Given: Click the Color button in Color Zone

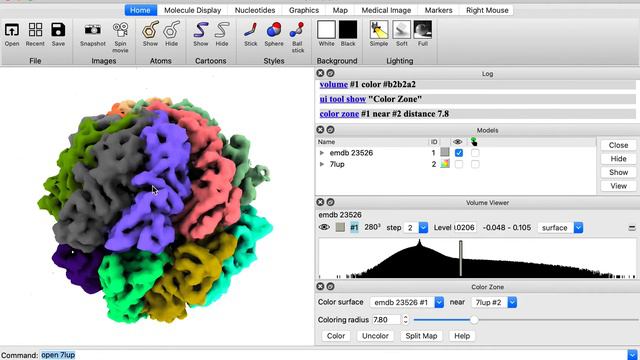Looking at the screenshot, I should pyautogui.click(x=336, y=336).
